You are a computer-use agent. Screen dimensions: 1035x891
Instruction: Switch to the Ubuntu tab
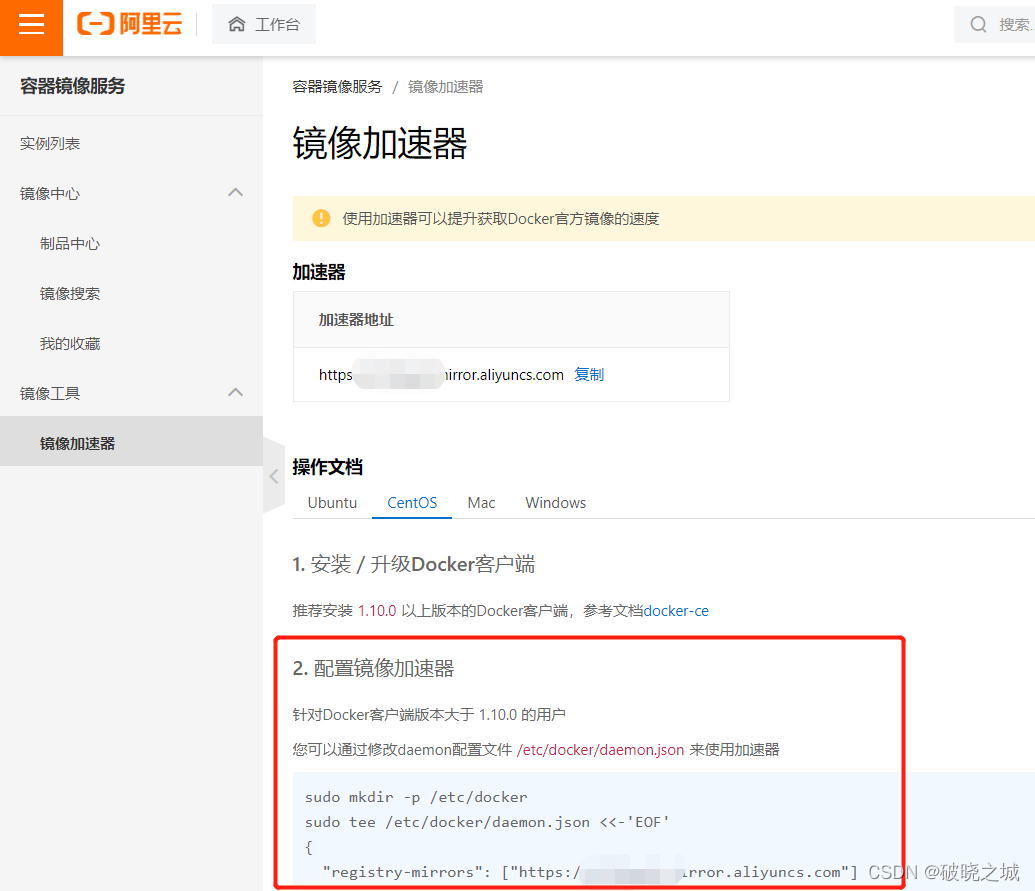(x=332, y=503)
